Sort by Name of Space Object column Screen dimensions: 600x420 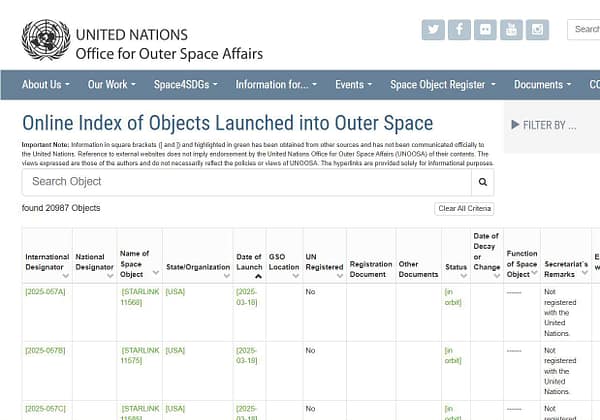tap(139, 261)
